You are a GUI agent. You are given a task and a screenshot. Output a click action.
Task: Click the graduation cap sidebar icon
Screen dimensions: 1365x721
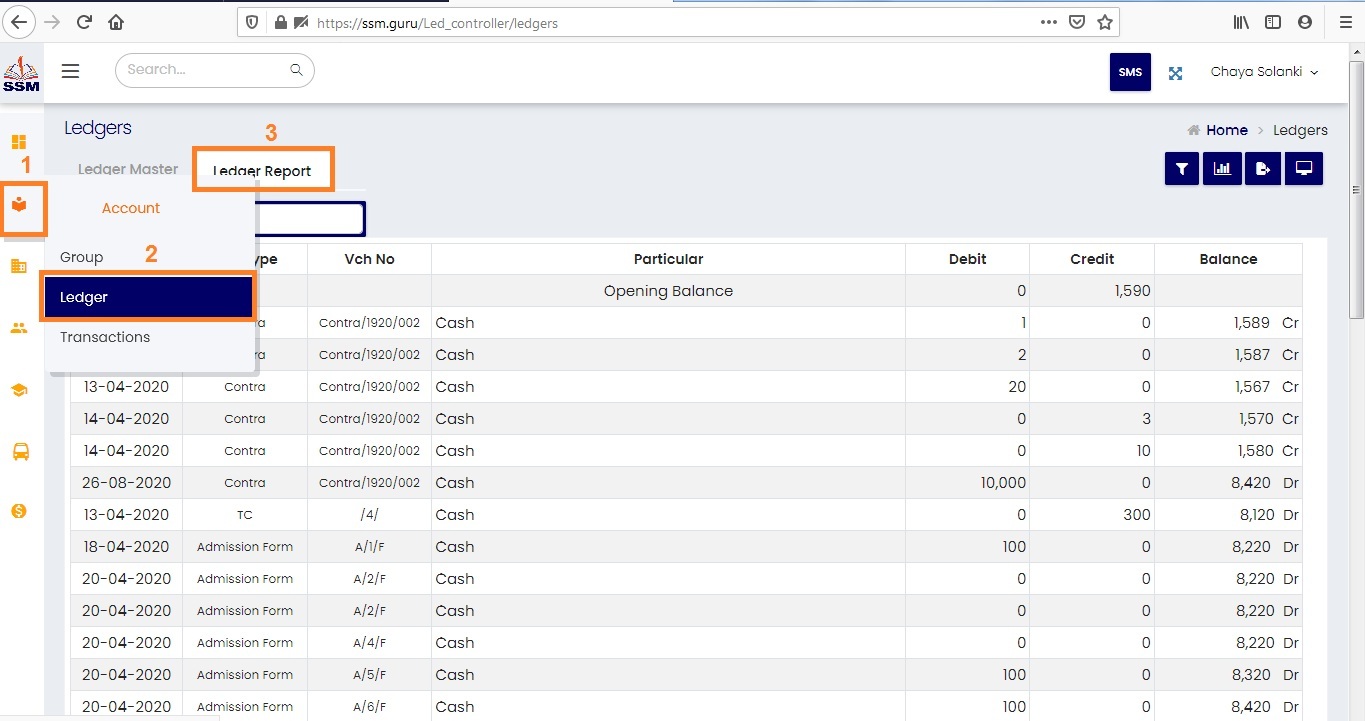[x=19, y=391]
